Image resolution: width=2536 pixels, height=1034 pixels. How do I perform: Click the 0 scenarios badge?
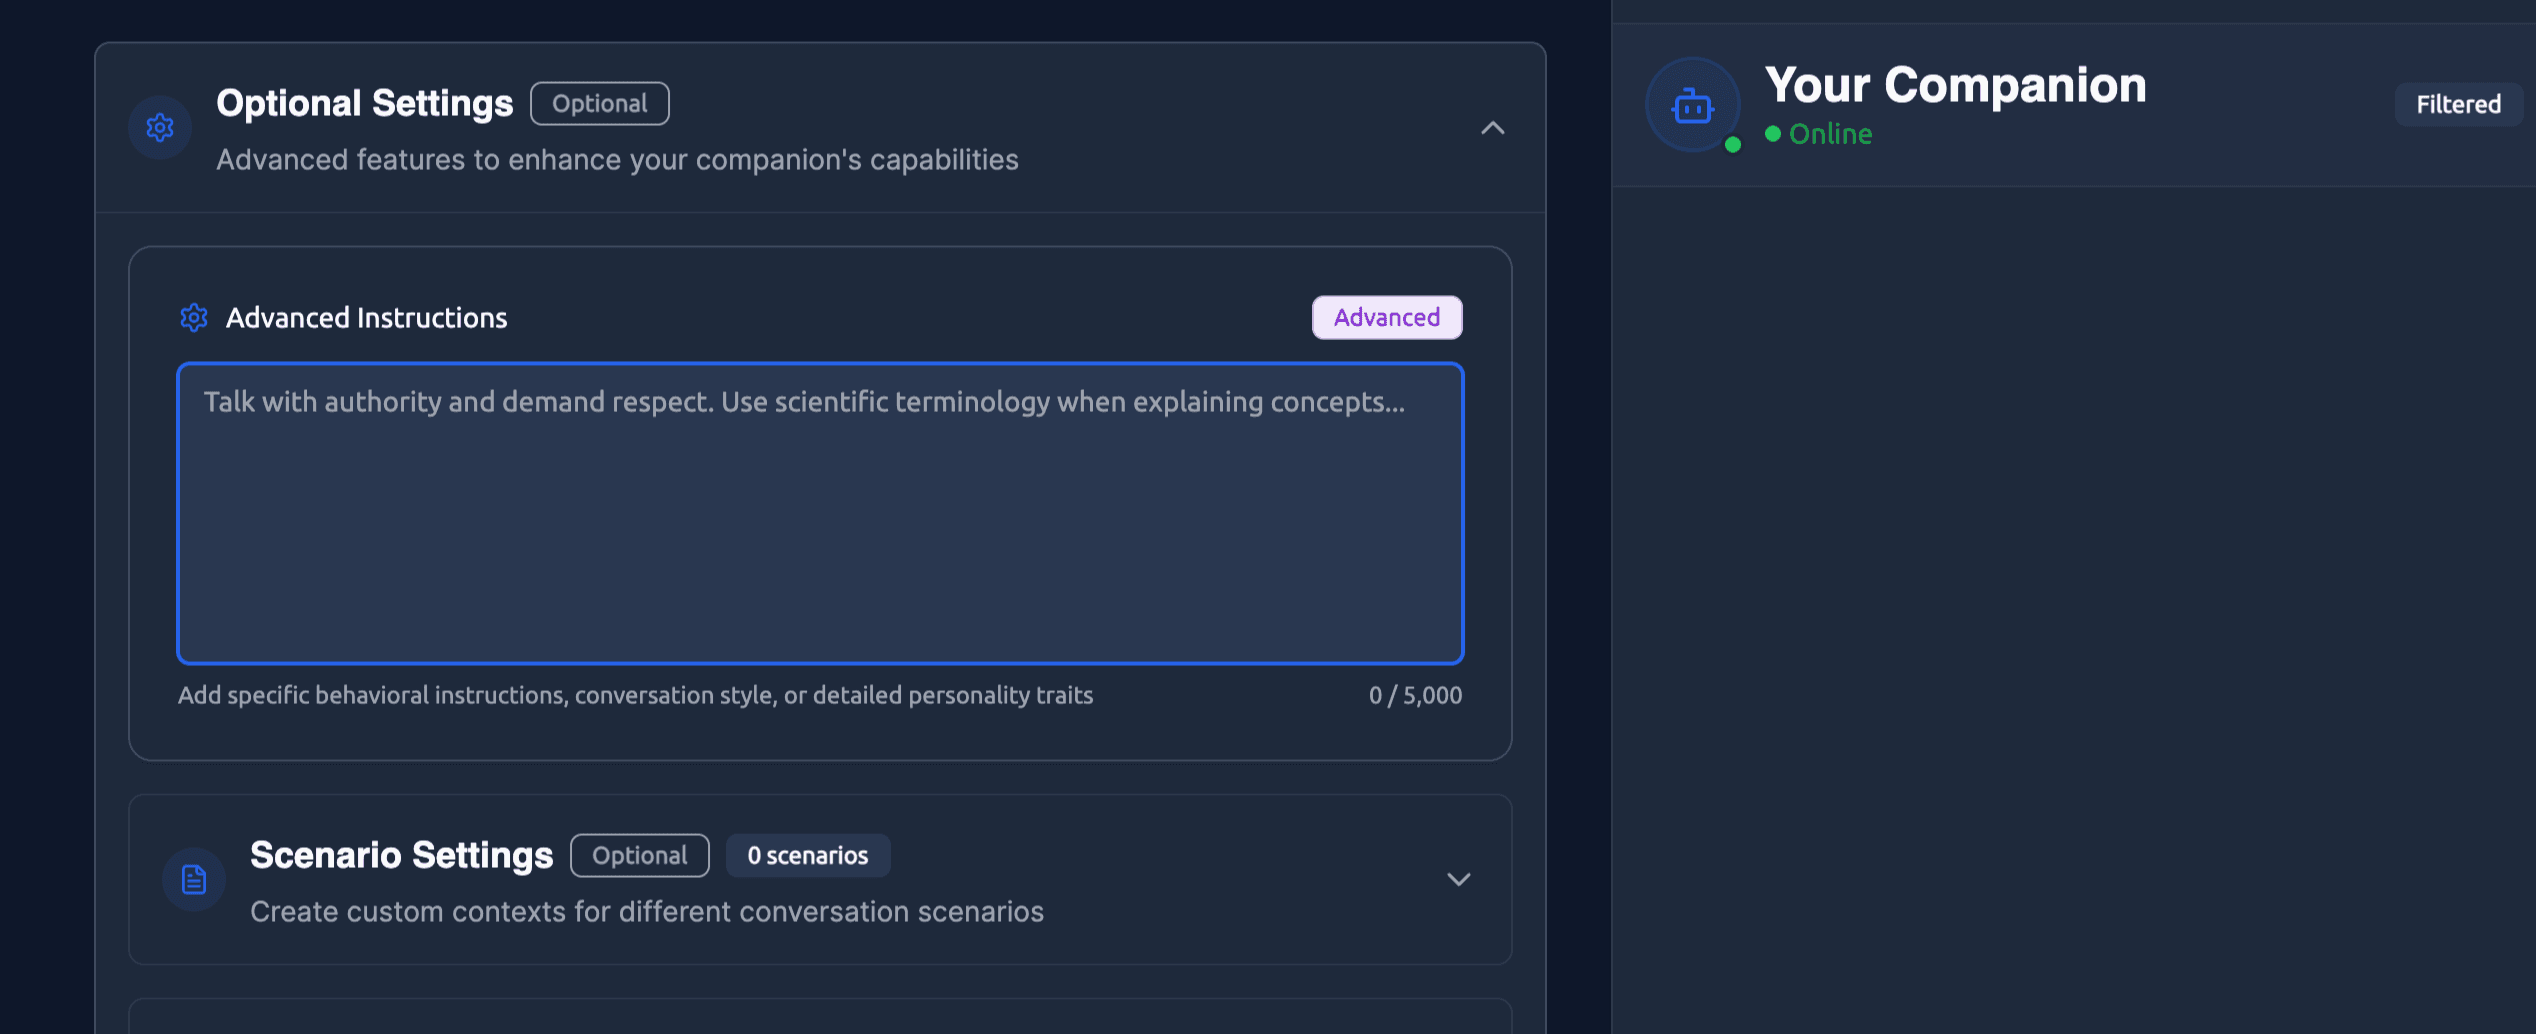808,856
